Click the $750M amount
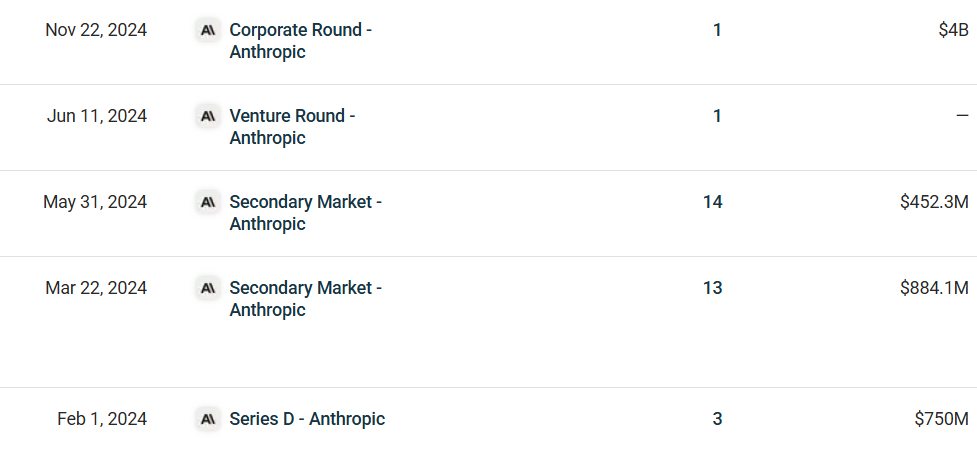977x449 pixels. (942, 419)
